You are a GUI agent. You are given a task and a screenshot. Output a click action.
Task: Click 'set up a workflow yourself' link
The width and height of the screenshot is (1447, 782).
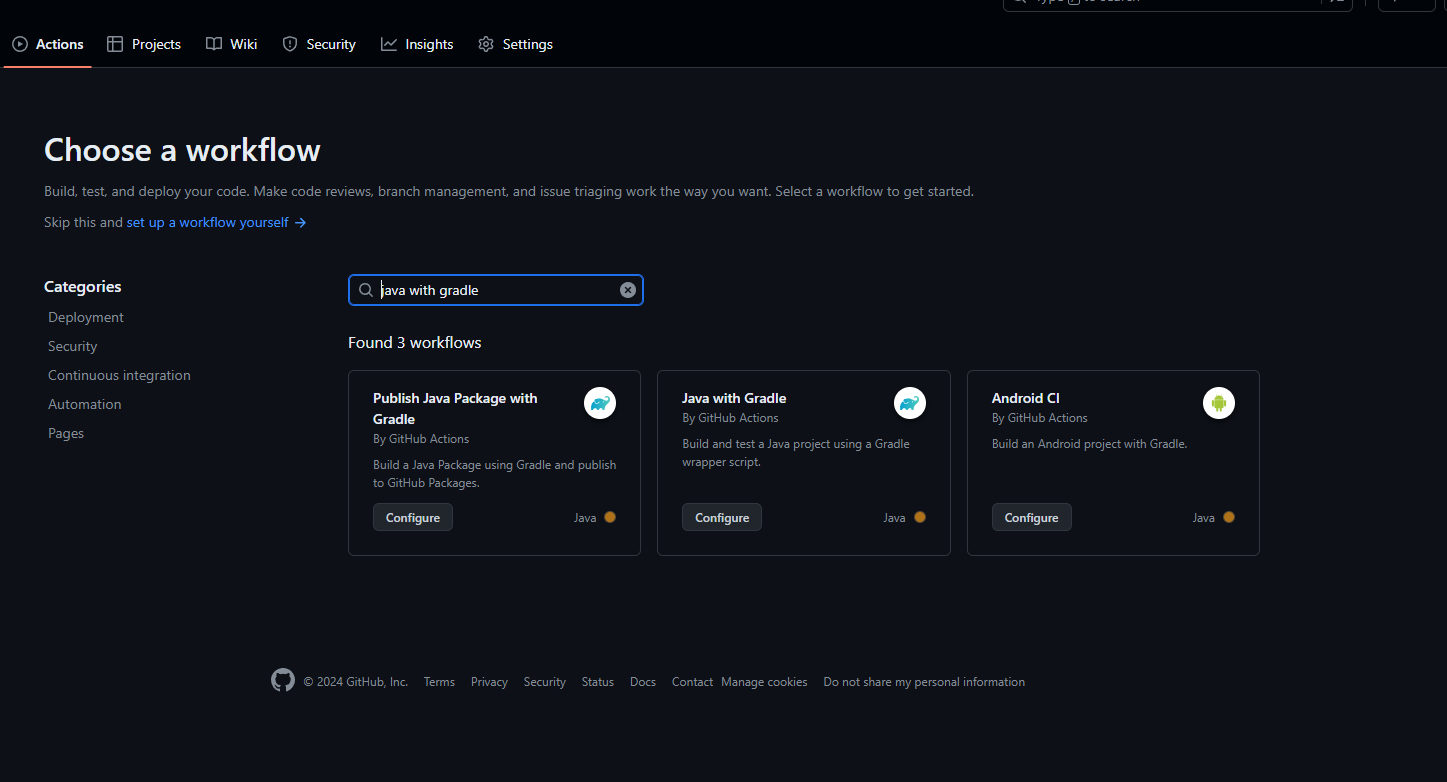click(x=216, y=222)
